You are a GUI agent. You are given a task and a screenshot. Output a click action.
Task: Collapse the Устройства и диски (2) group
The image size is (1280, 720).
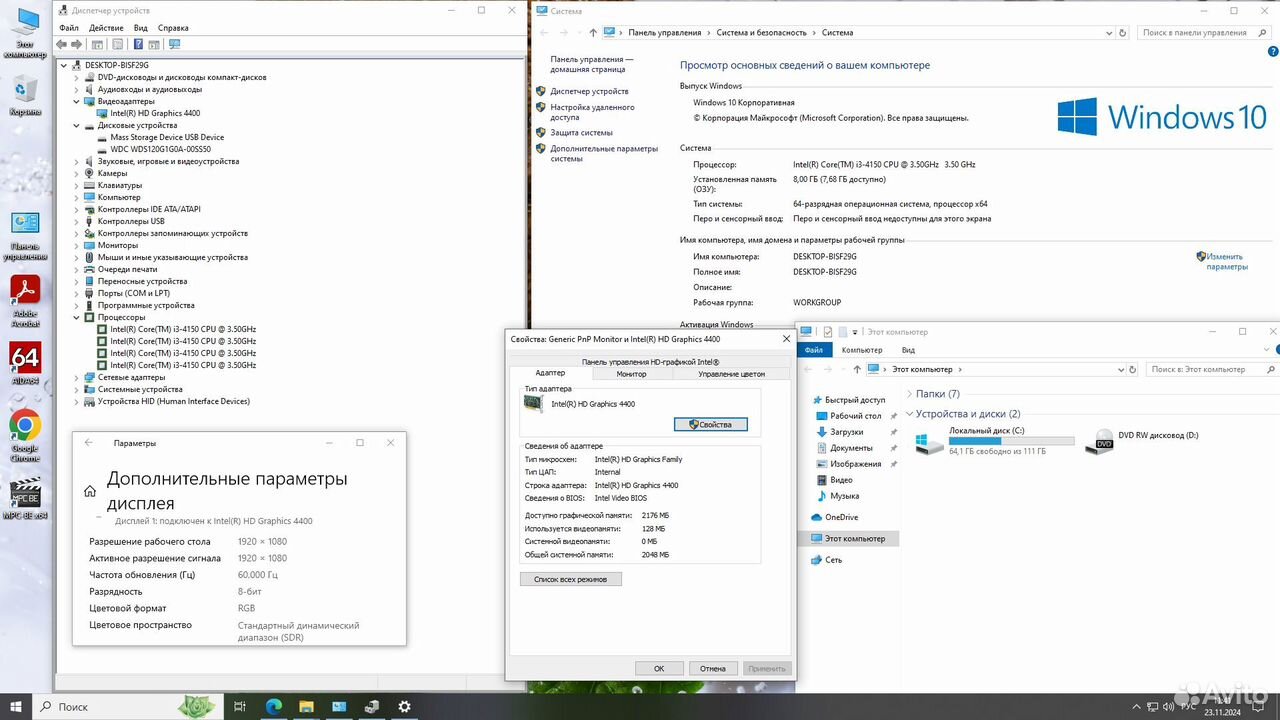coord(909,414)
